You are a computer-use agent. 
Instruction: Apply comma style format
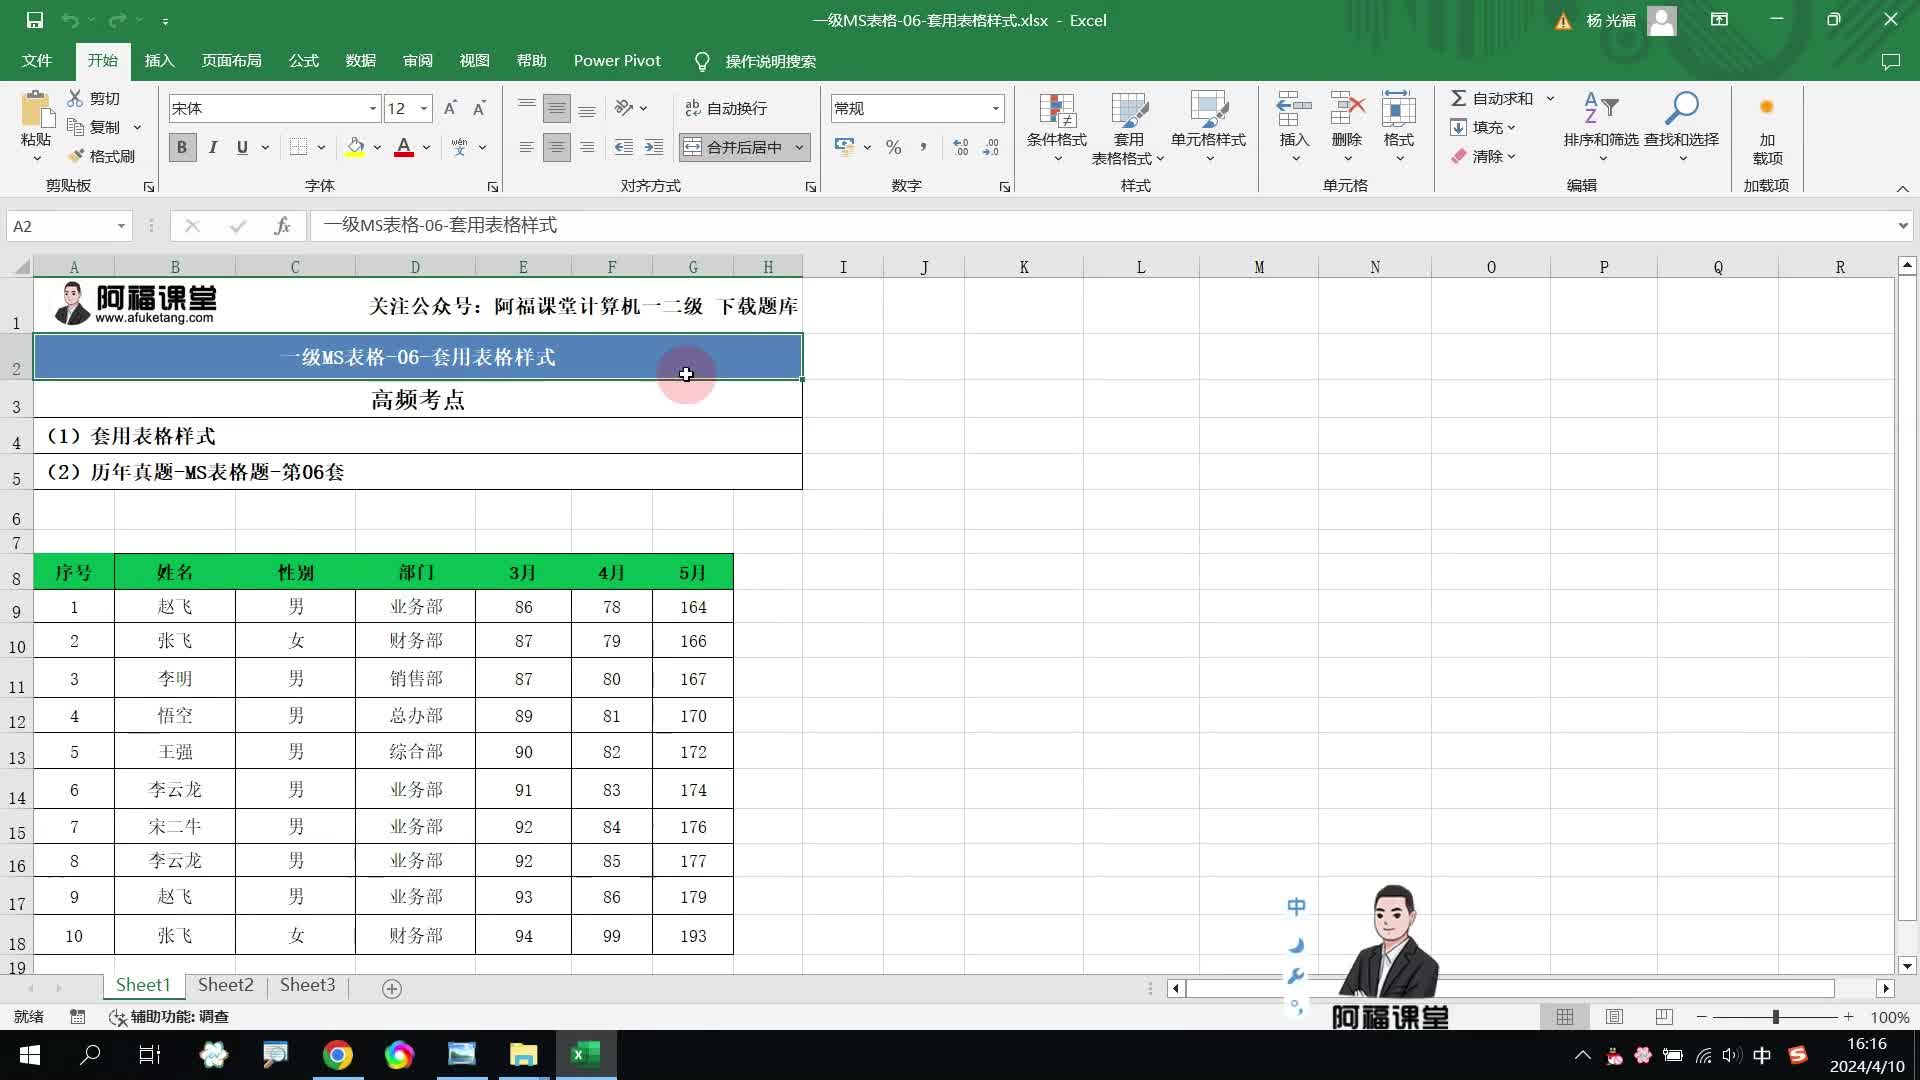(923, 147)
